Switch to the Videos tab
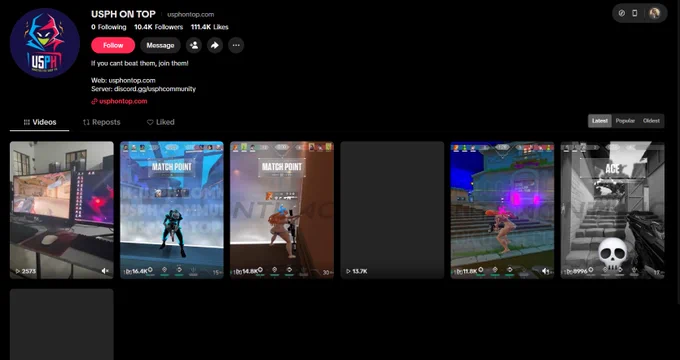The height and width of the screenshot is (360, 680). tap(39, 122)
